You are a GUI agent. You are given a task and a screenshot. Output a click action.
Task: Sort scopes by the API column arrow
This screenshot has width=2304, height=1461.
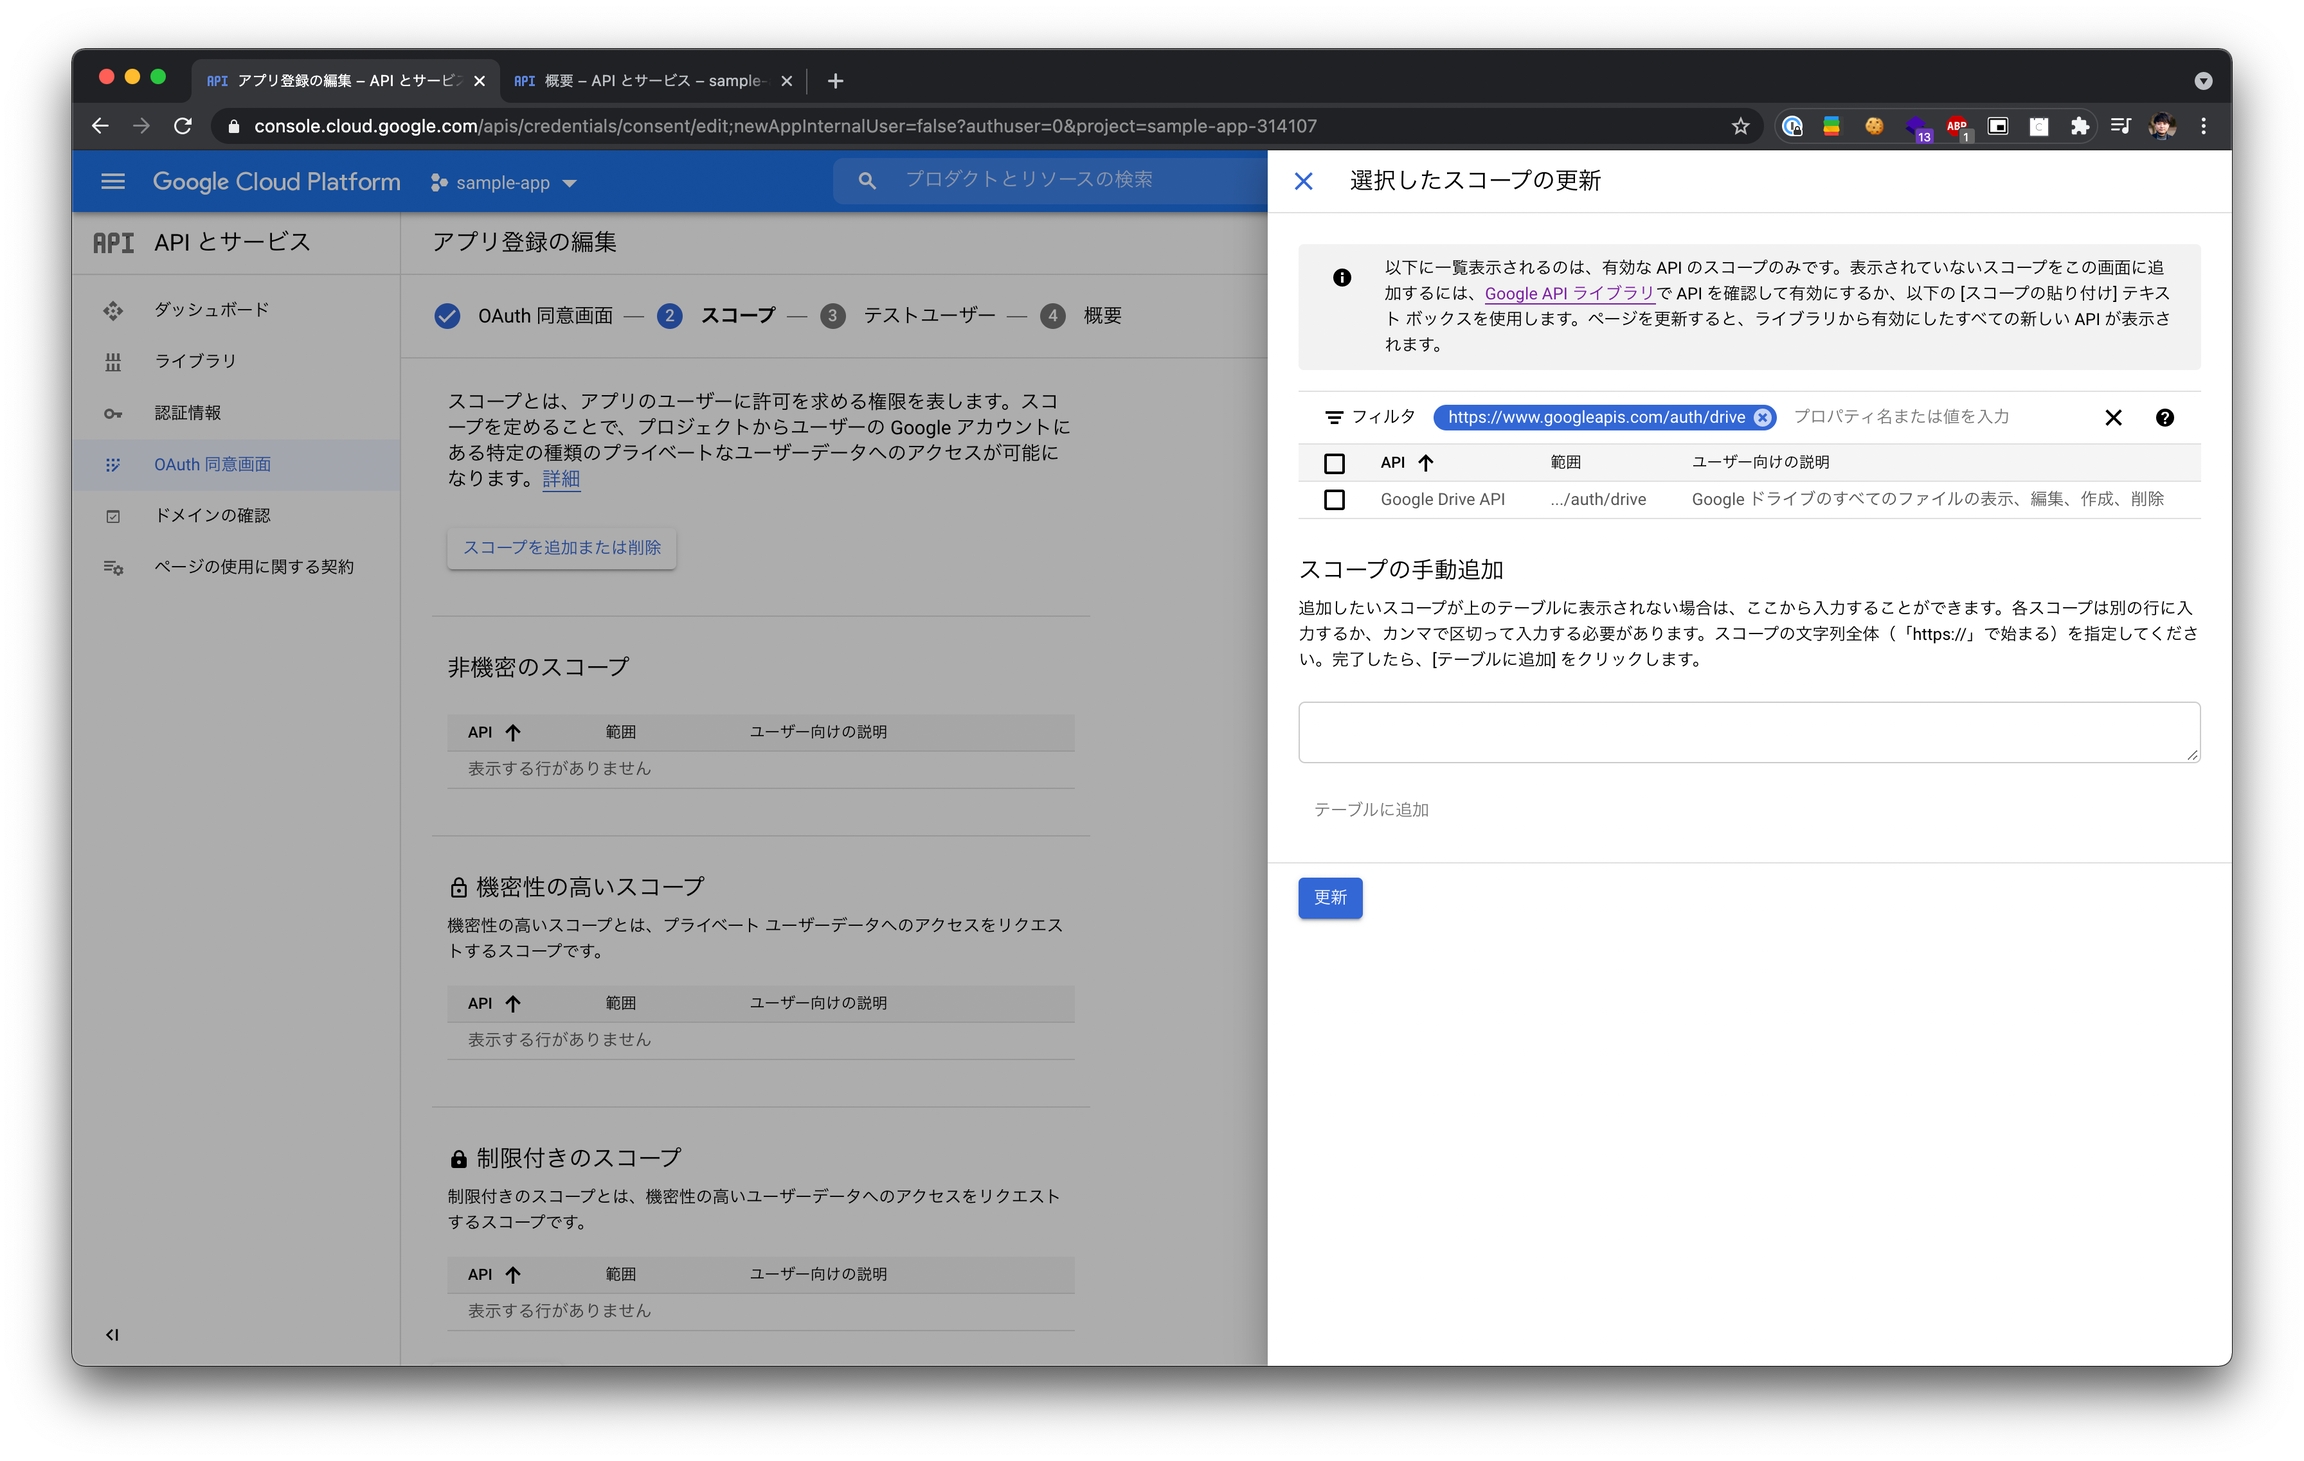pyautogui.click(x=1426, y=462)
